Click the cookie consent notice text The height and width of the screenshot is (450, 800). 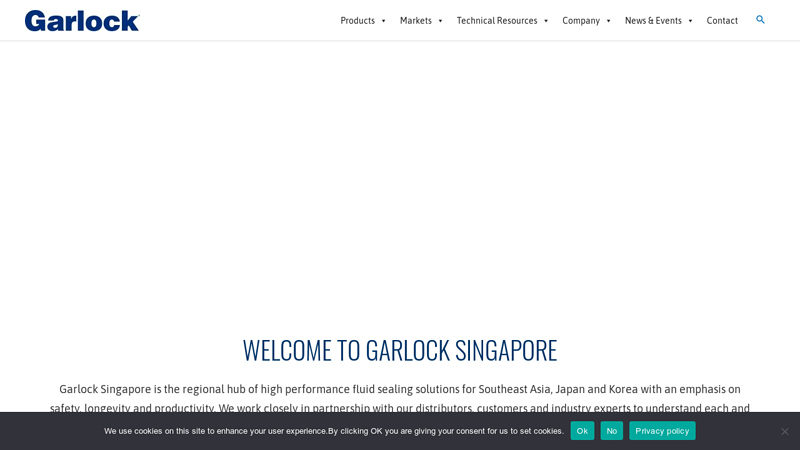(334, 431)
